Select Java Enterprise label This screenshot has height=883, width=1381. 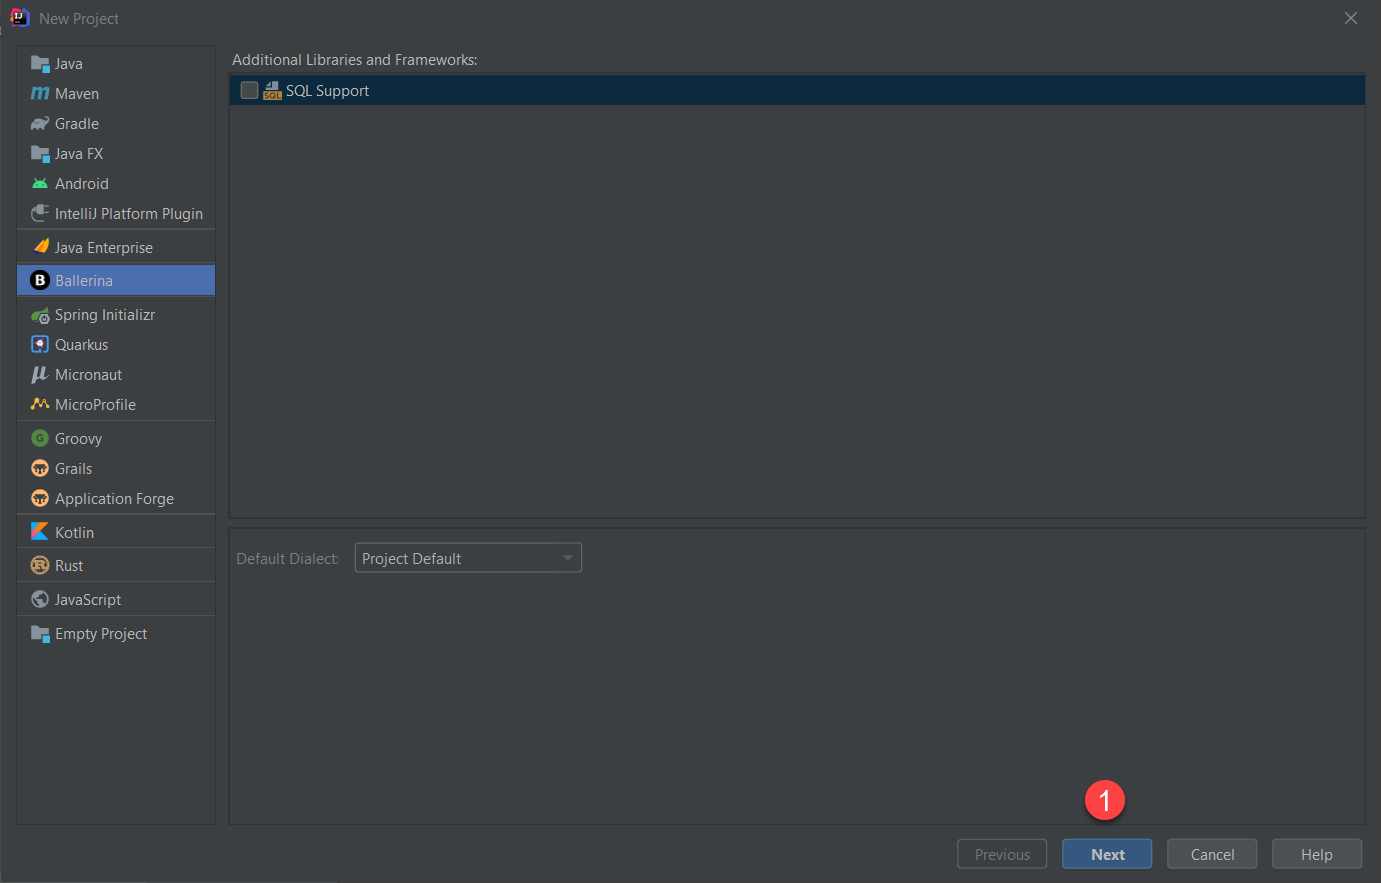point(104,248)
